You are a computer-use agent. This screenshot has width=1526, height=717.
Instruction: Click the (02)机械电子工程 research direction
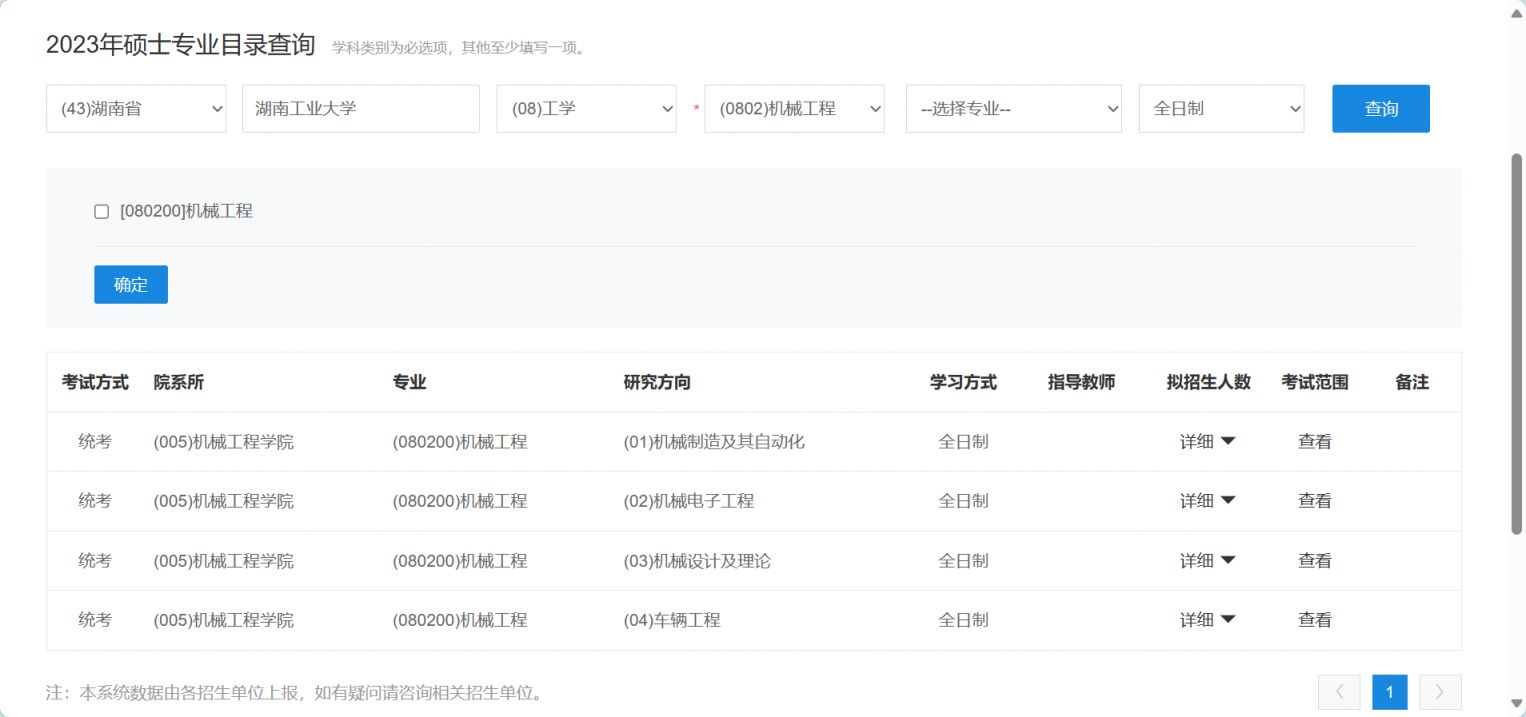pos(689,501)
